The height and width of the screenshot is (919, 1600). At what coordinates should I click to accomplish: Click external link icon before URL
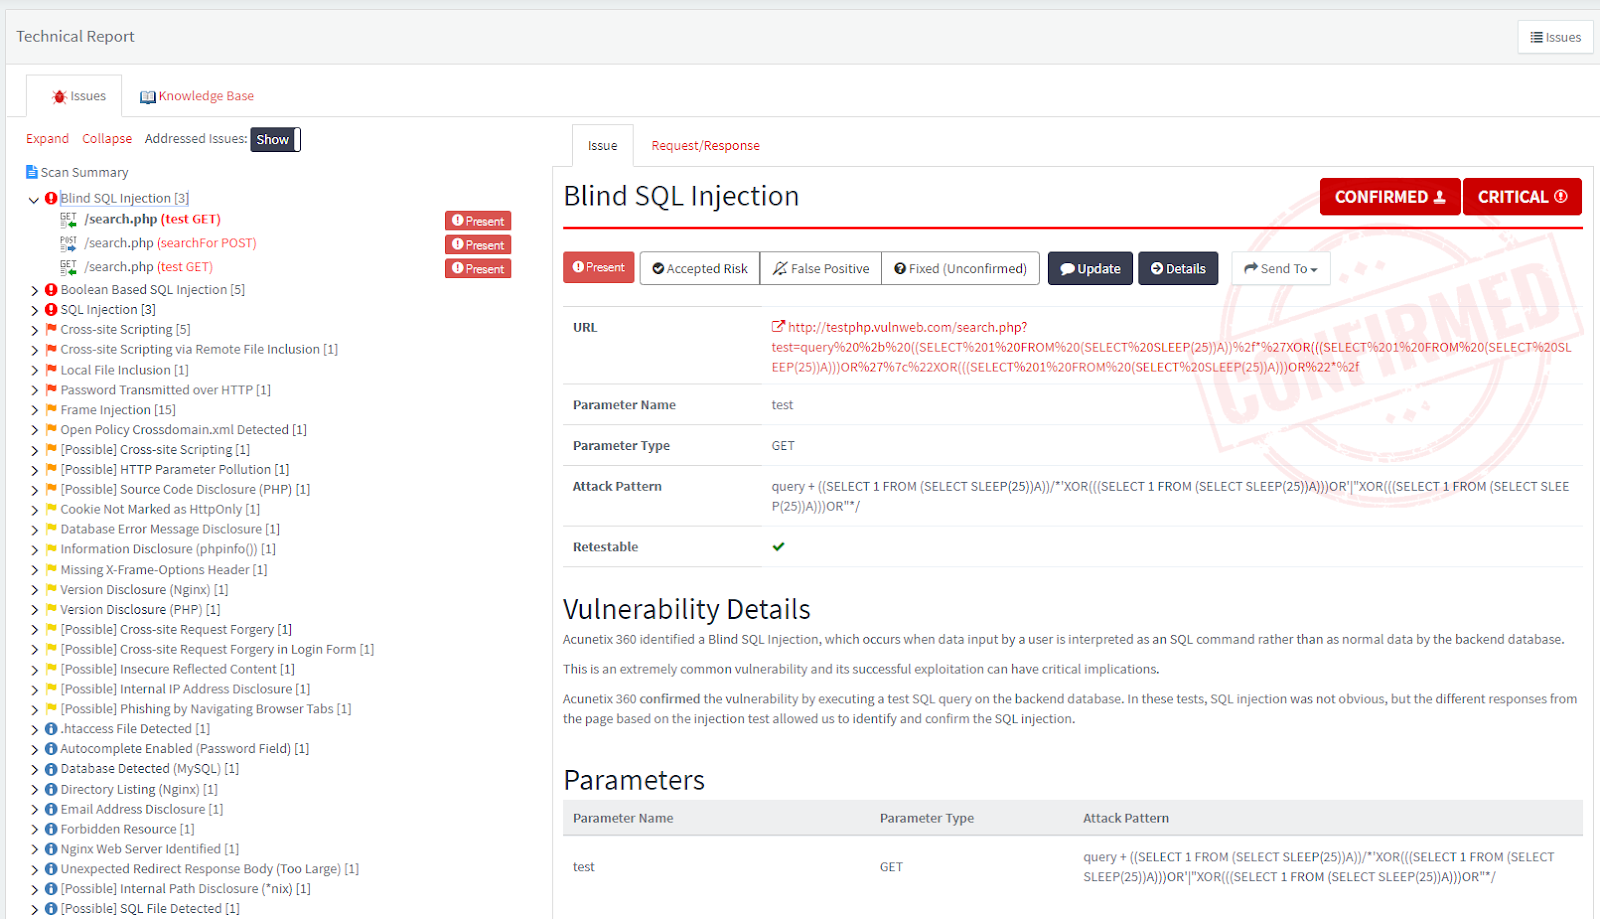[x=778, y=327]
